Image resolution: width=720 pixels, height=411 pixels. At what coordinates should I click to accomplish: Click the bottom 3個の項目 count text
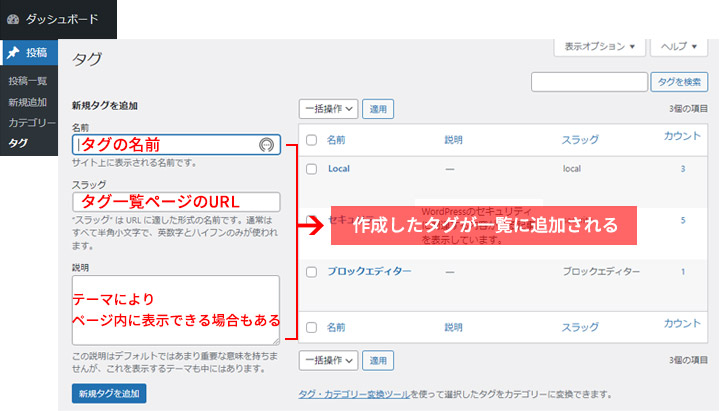tap(688, 360)
